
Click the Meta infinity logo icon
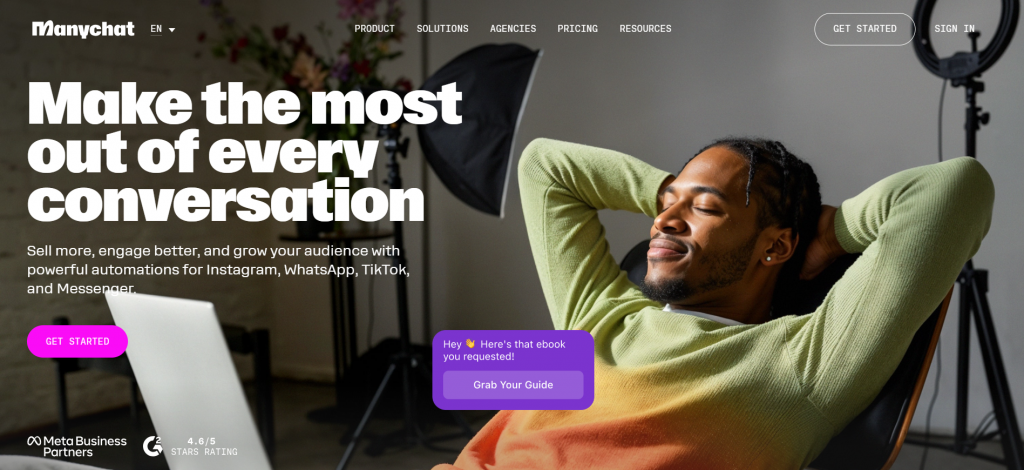pos(34,441)
